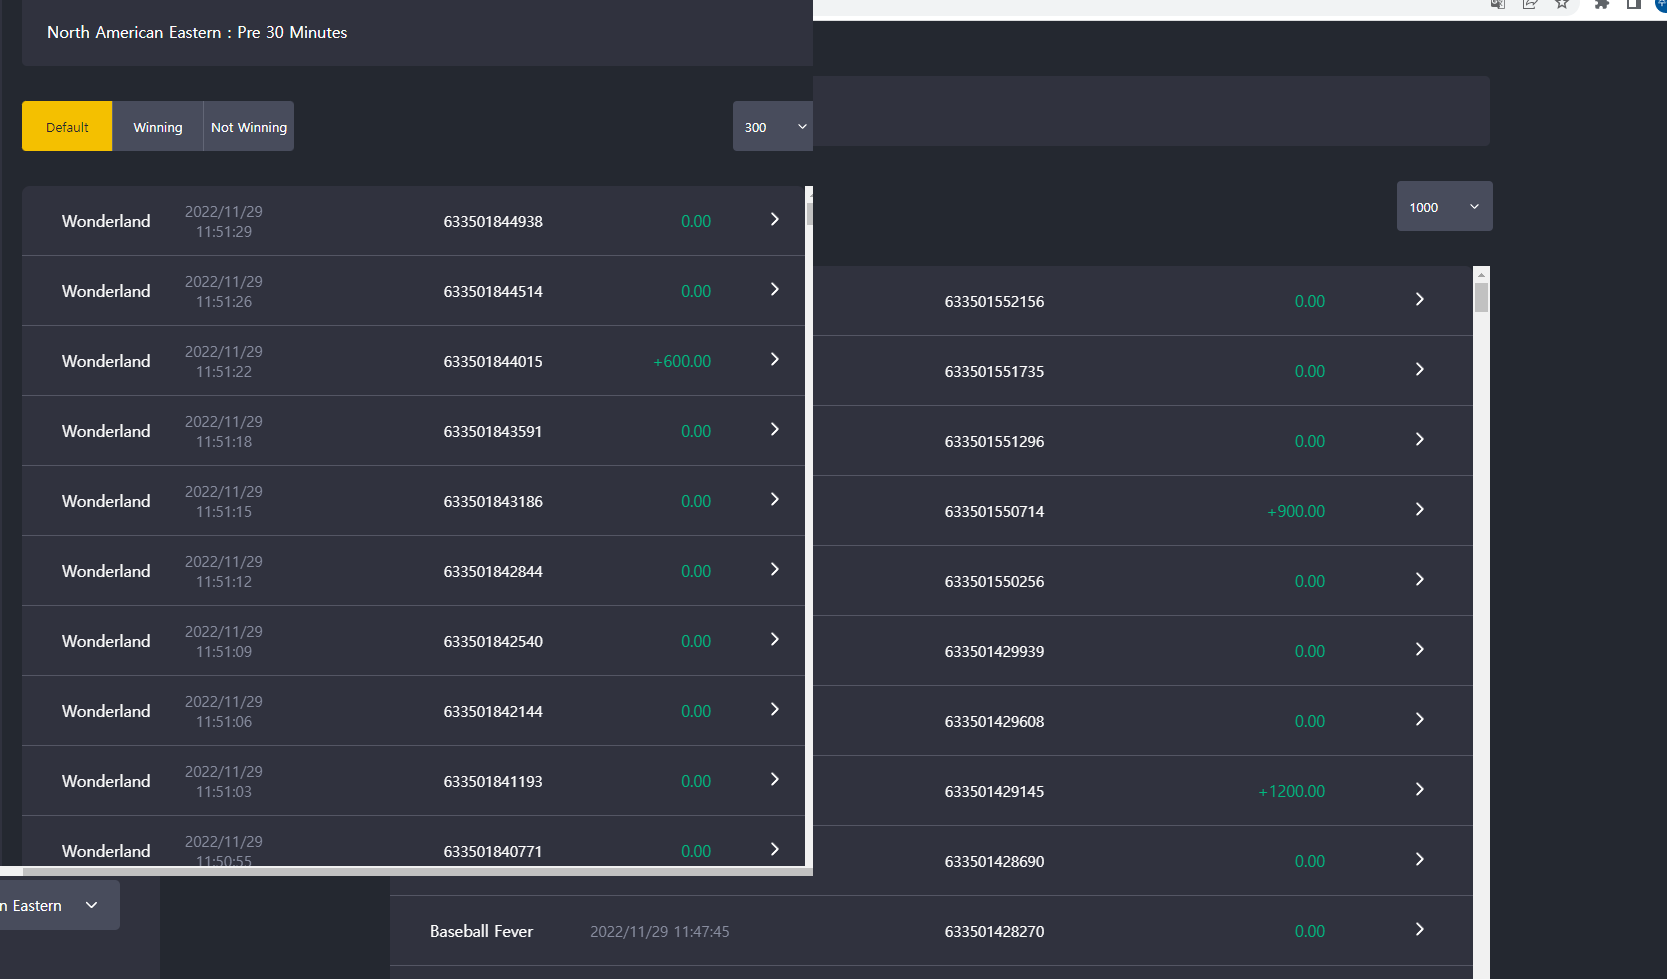Click background bet number 633501551735

pyautogui.click(x=994, y=371)
